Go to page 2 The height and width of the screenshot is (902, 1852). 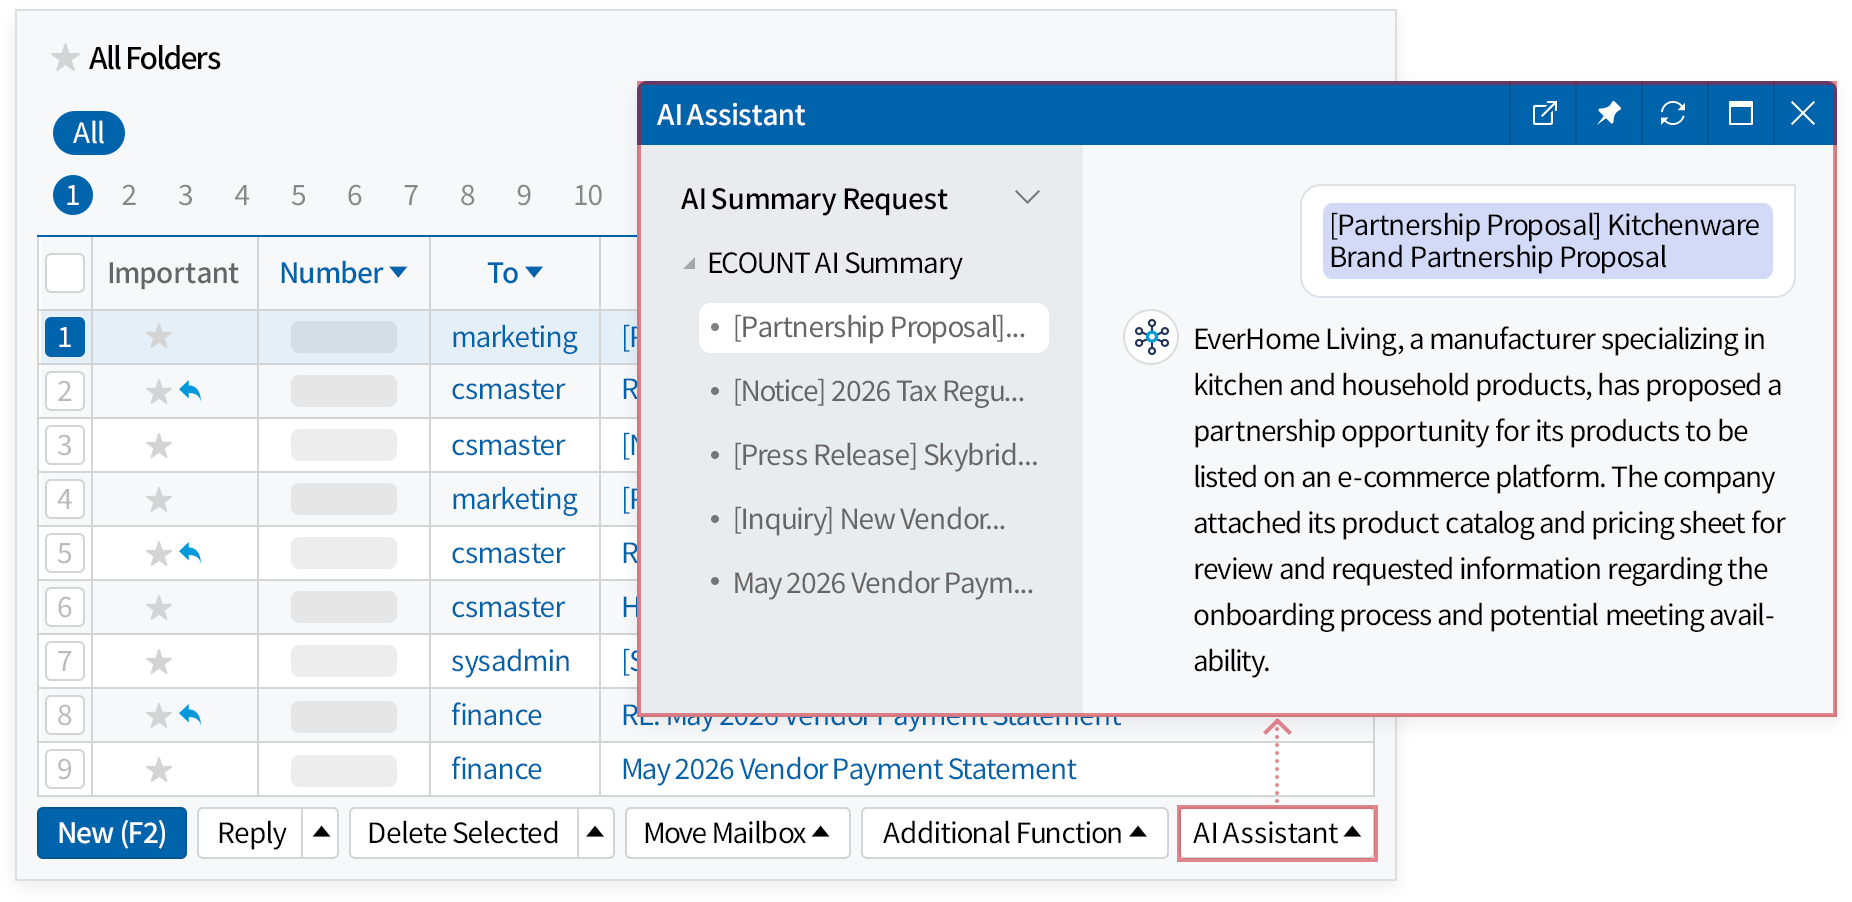(x=129, y=195)
